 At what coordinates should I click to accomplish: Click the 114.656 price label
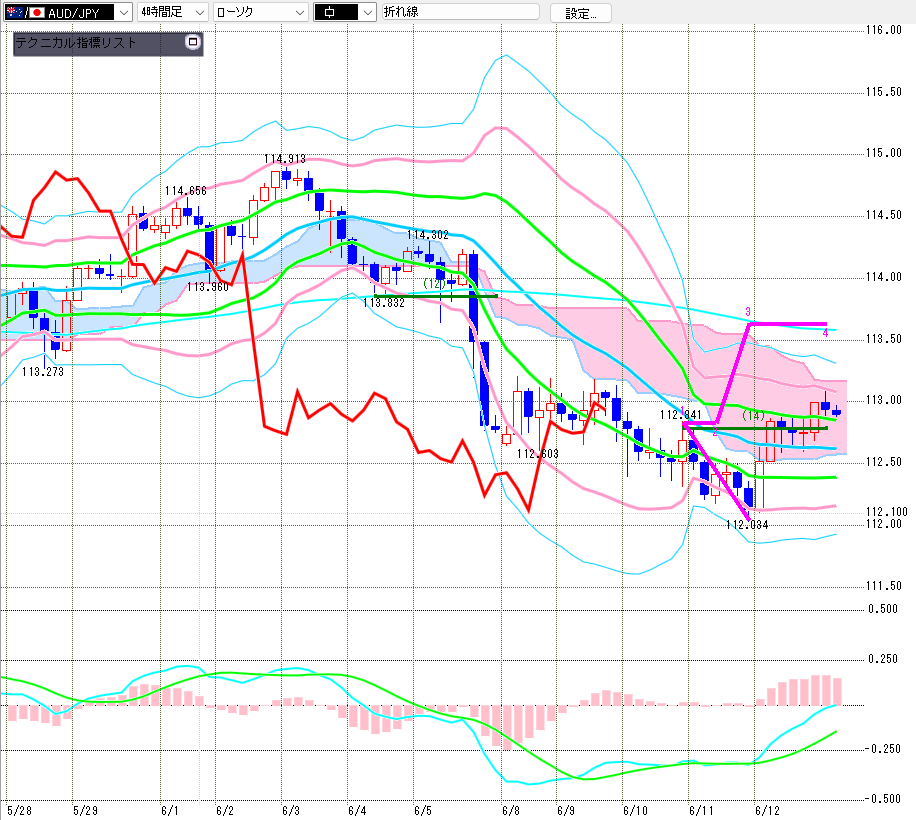(x=185, y=191)
